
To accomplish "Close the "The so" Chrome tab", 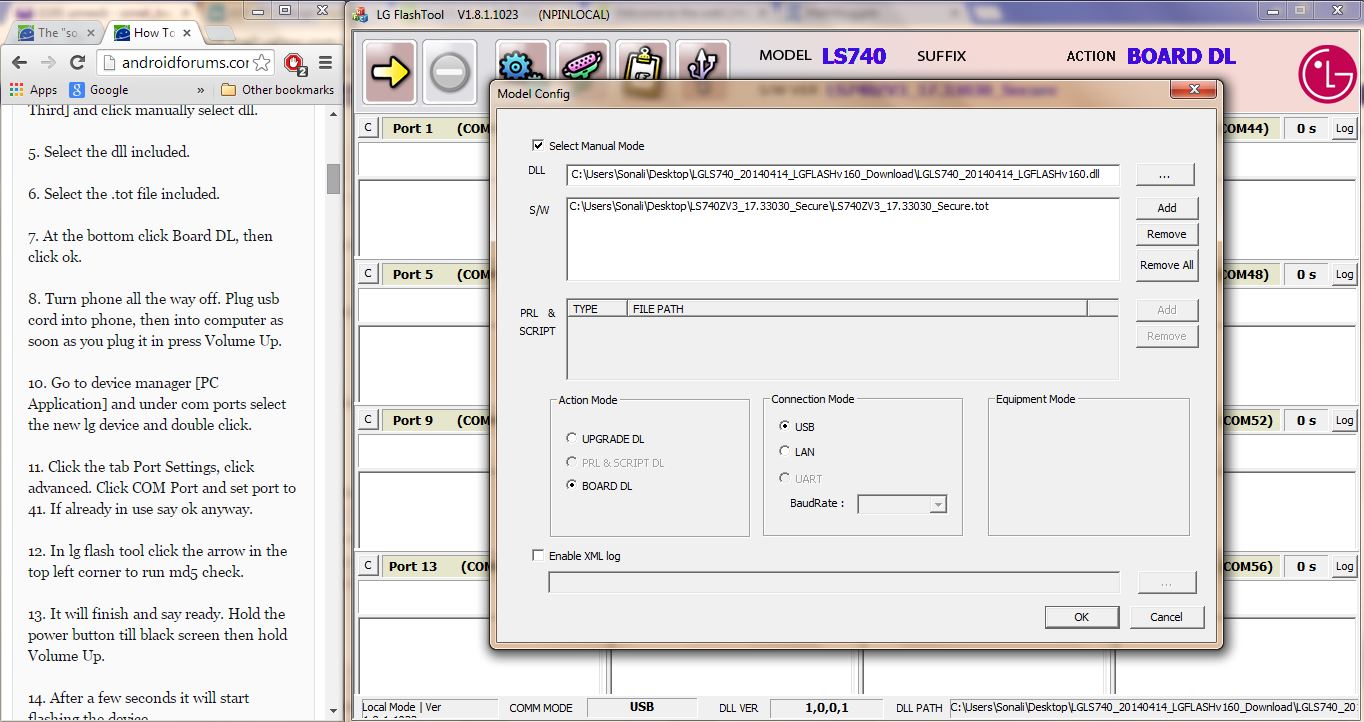I will [x=90, y=33].
